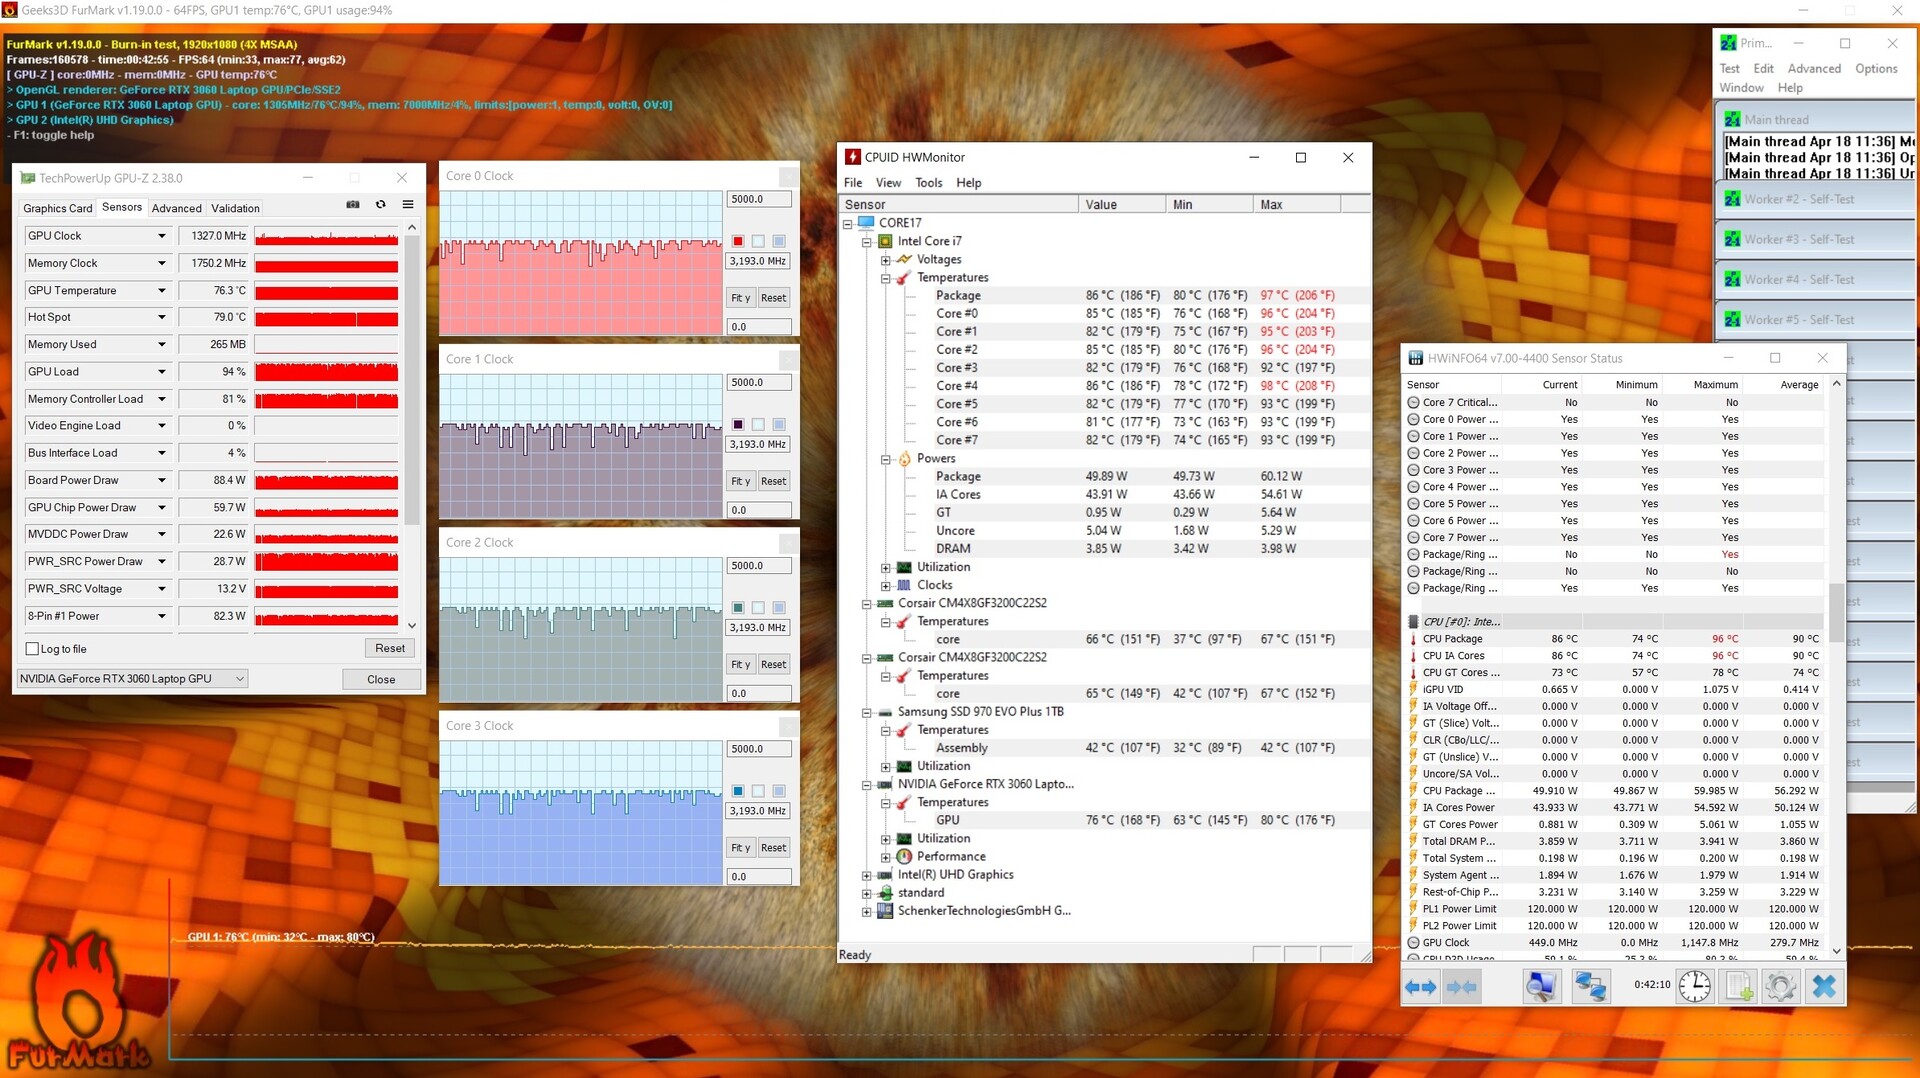Image resolution: width=1920 pixels, height=1078 pixels.
Task: Expand Intel(R) UHD Graphics node
Action: [867, 875]
